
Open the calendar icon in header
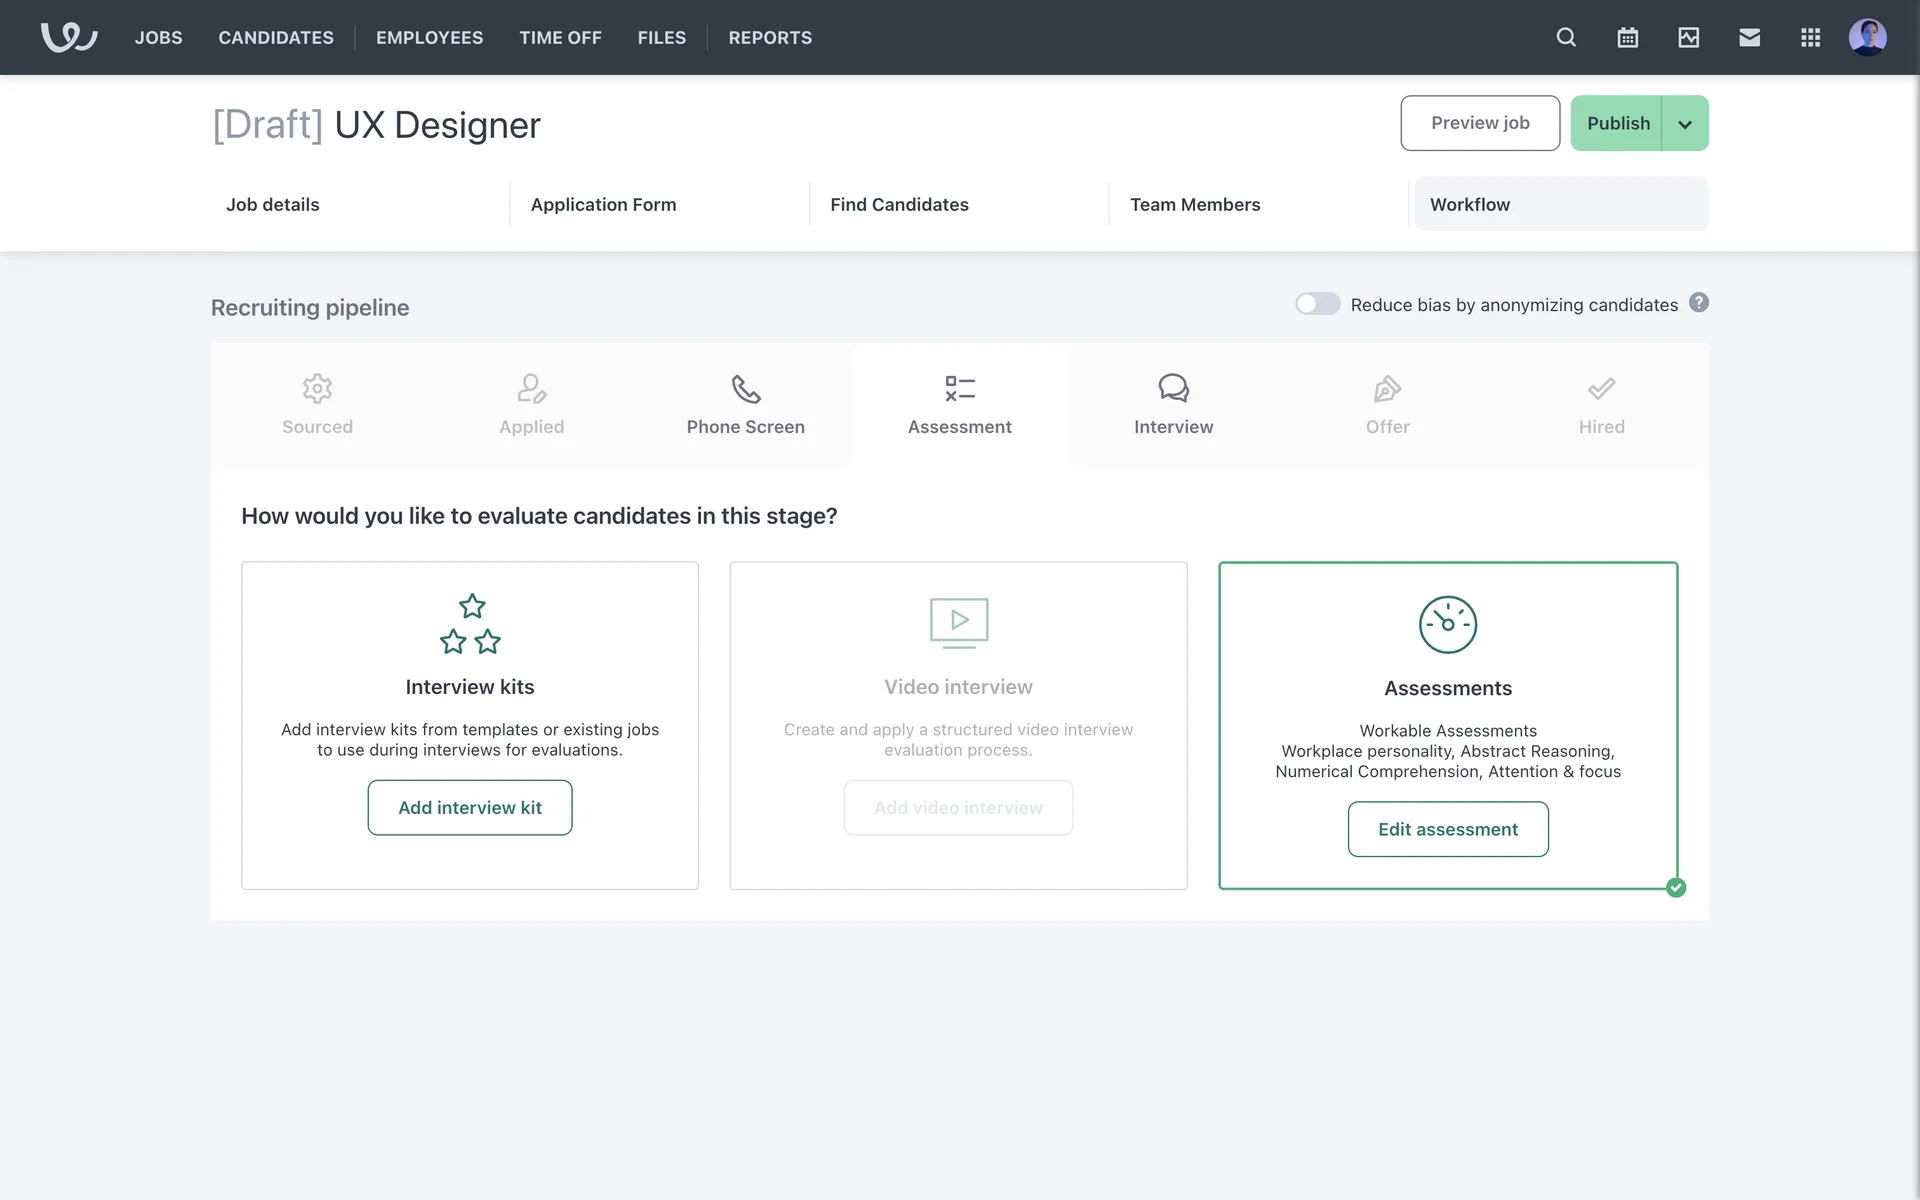click(x=1627, y=37)
